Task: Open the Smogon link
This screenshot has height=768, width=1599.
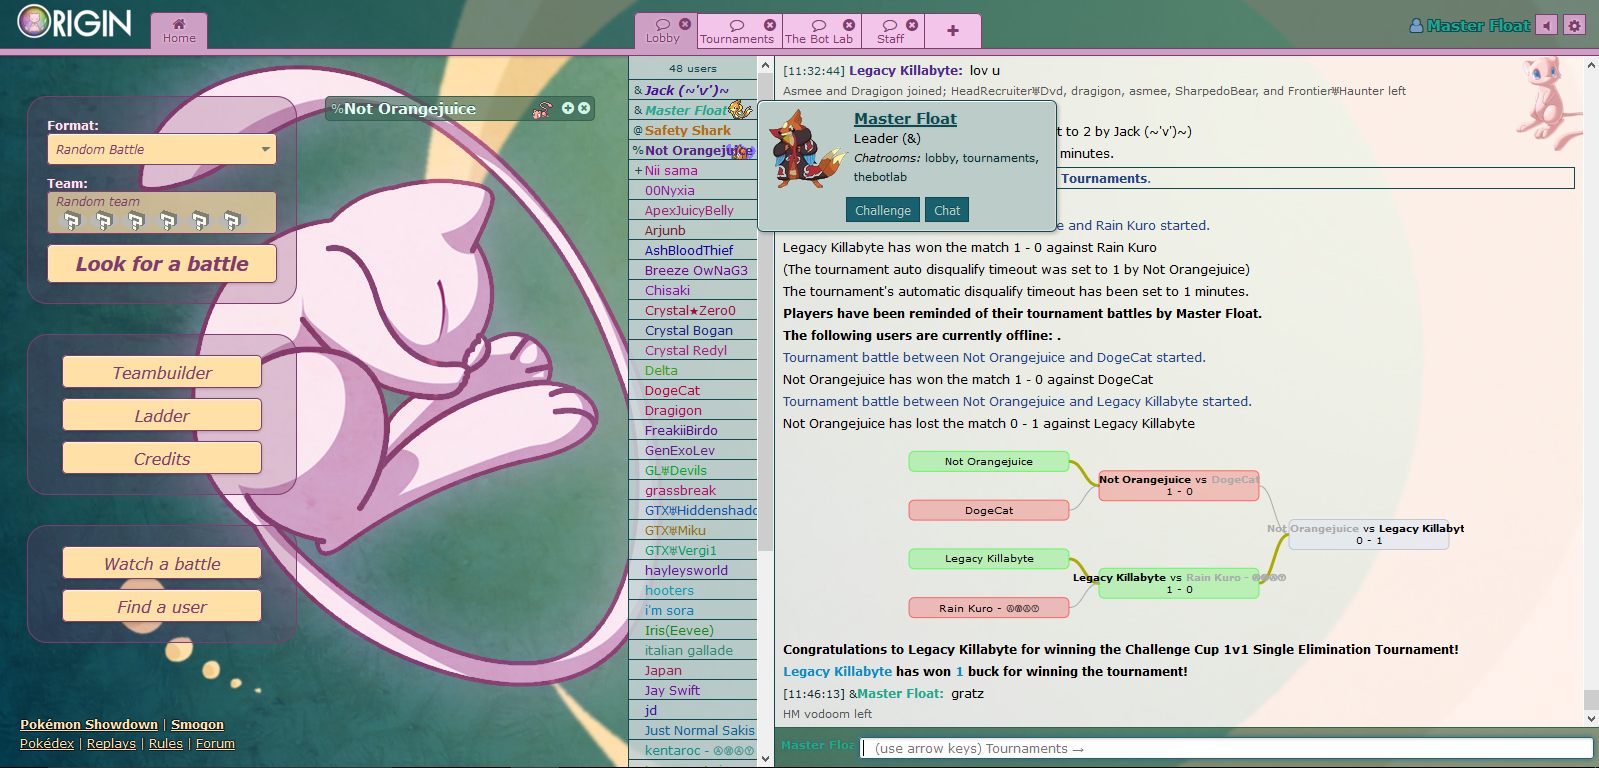Action: [197, 724]
